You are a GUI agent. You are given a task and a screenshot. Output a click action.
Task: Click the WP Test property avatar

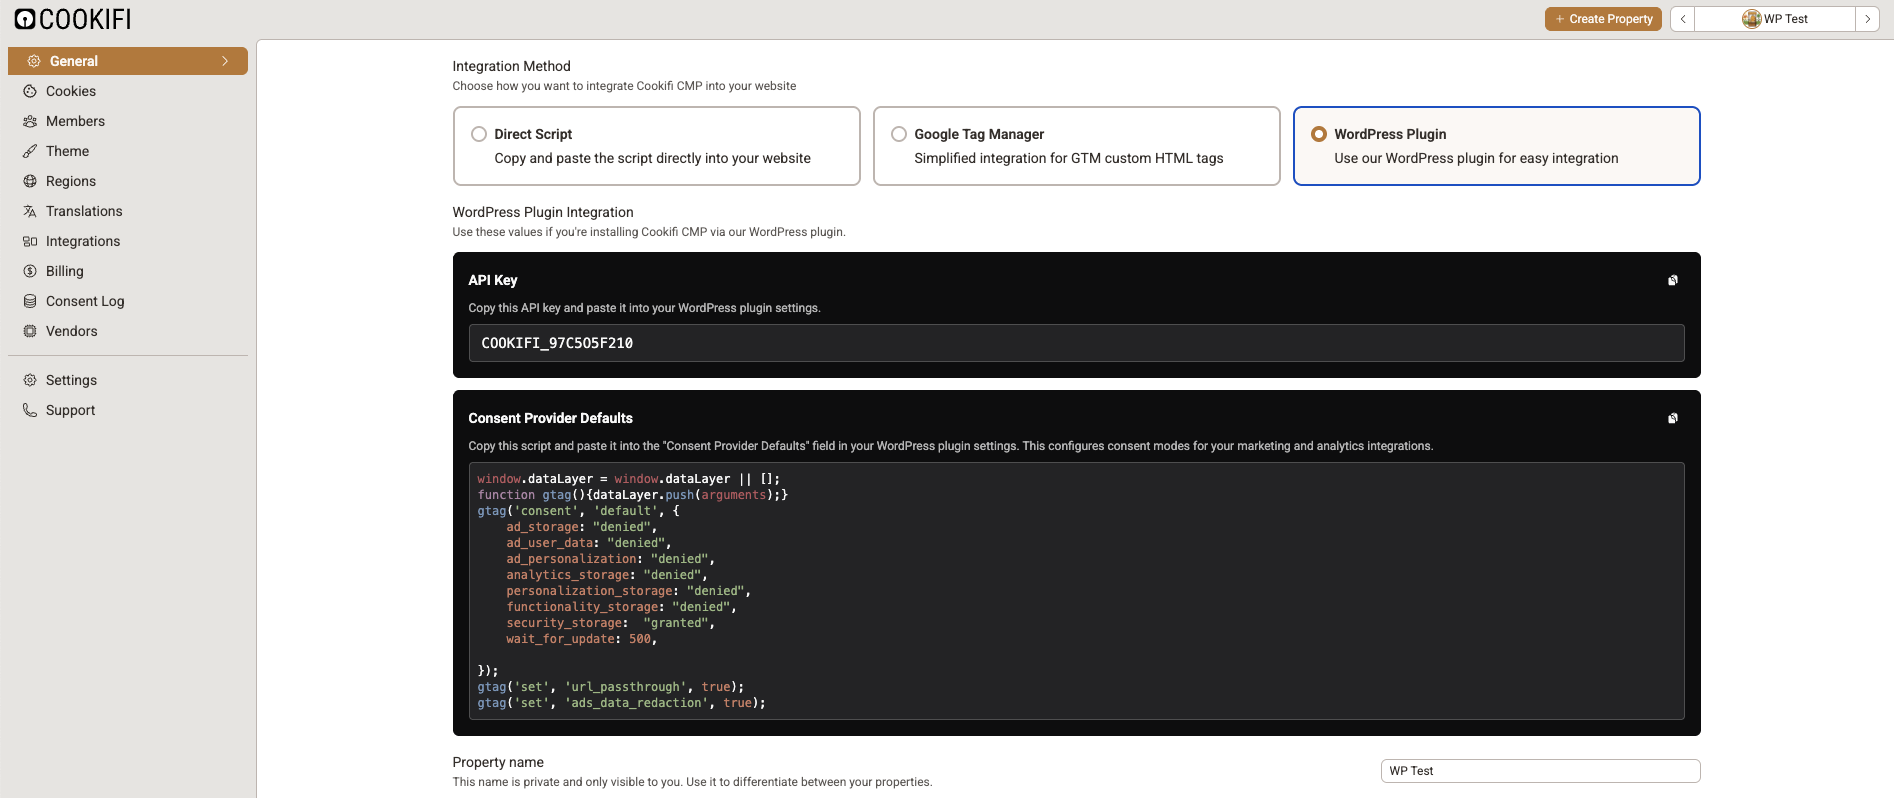(1751, 19)
